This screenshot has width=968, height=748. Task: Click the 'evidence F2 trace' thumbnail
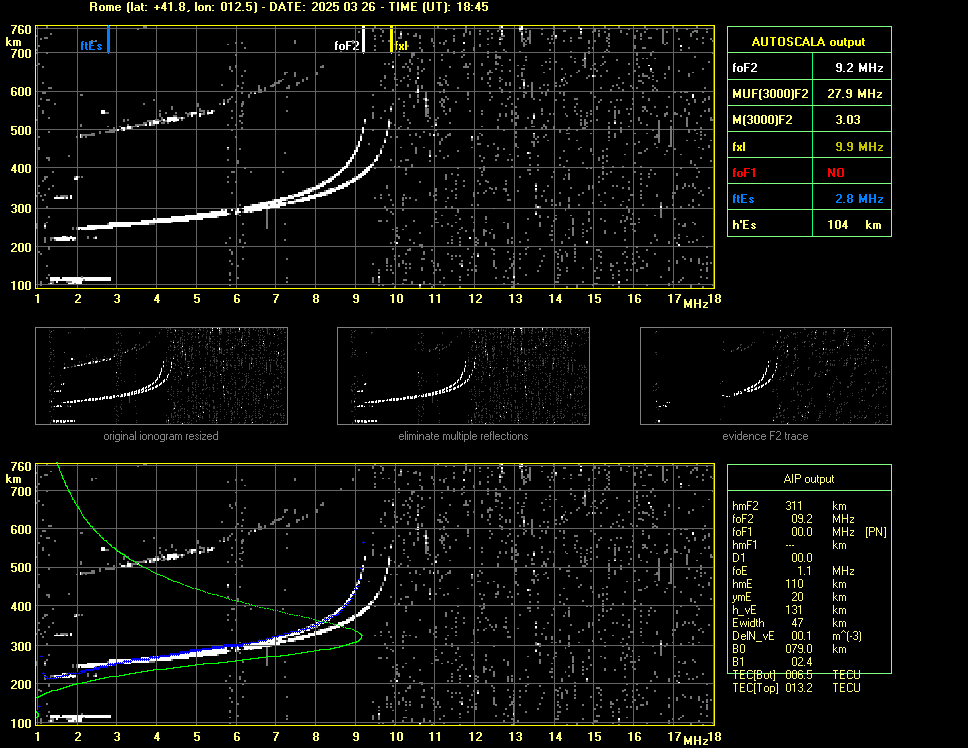(x=766, y=376)
